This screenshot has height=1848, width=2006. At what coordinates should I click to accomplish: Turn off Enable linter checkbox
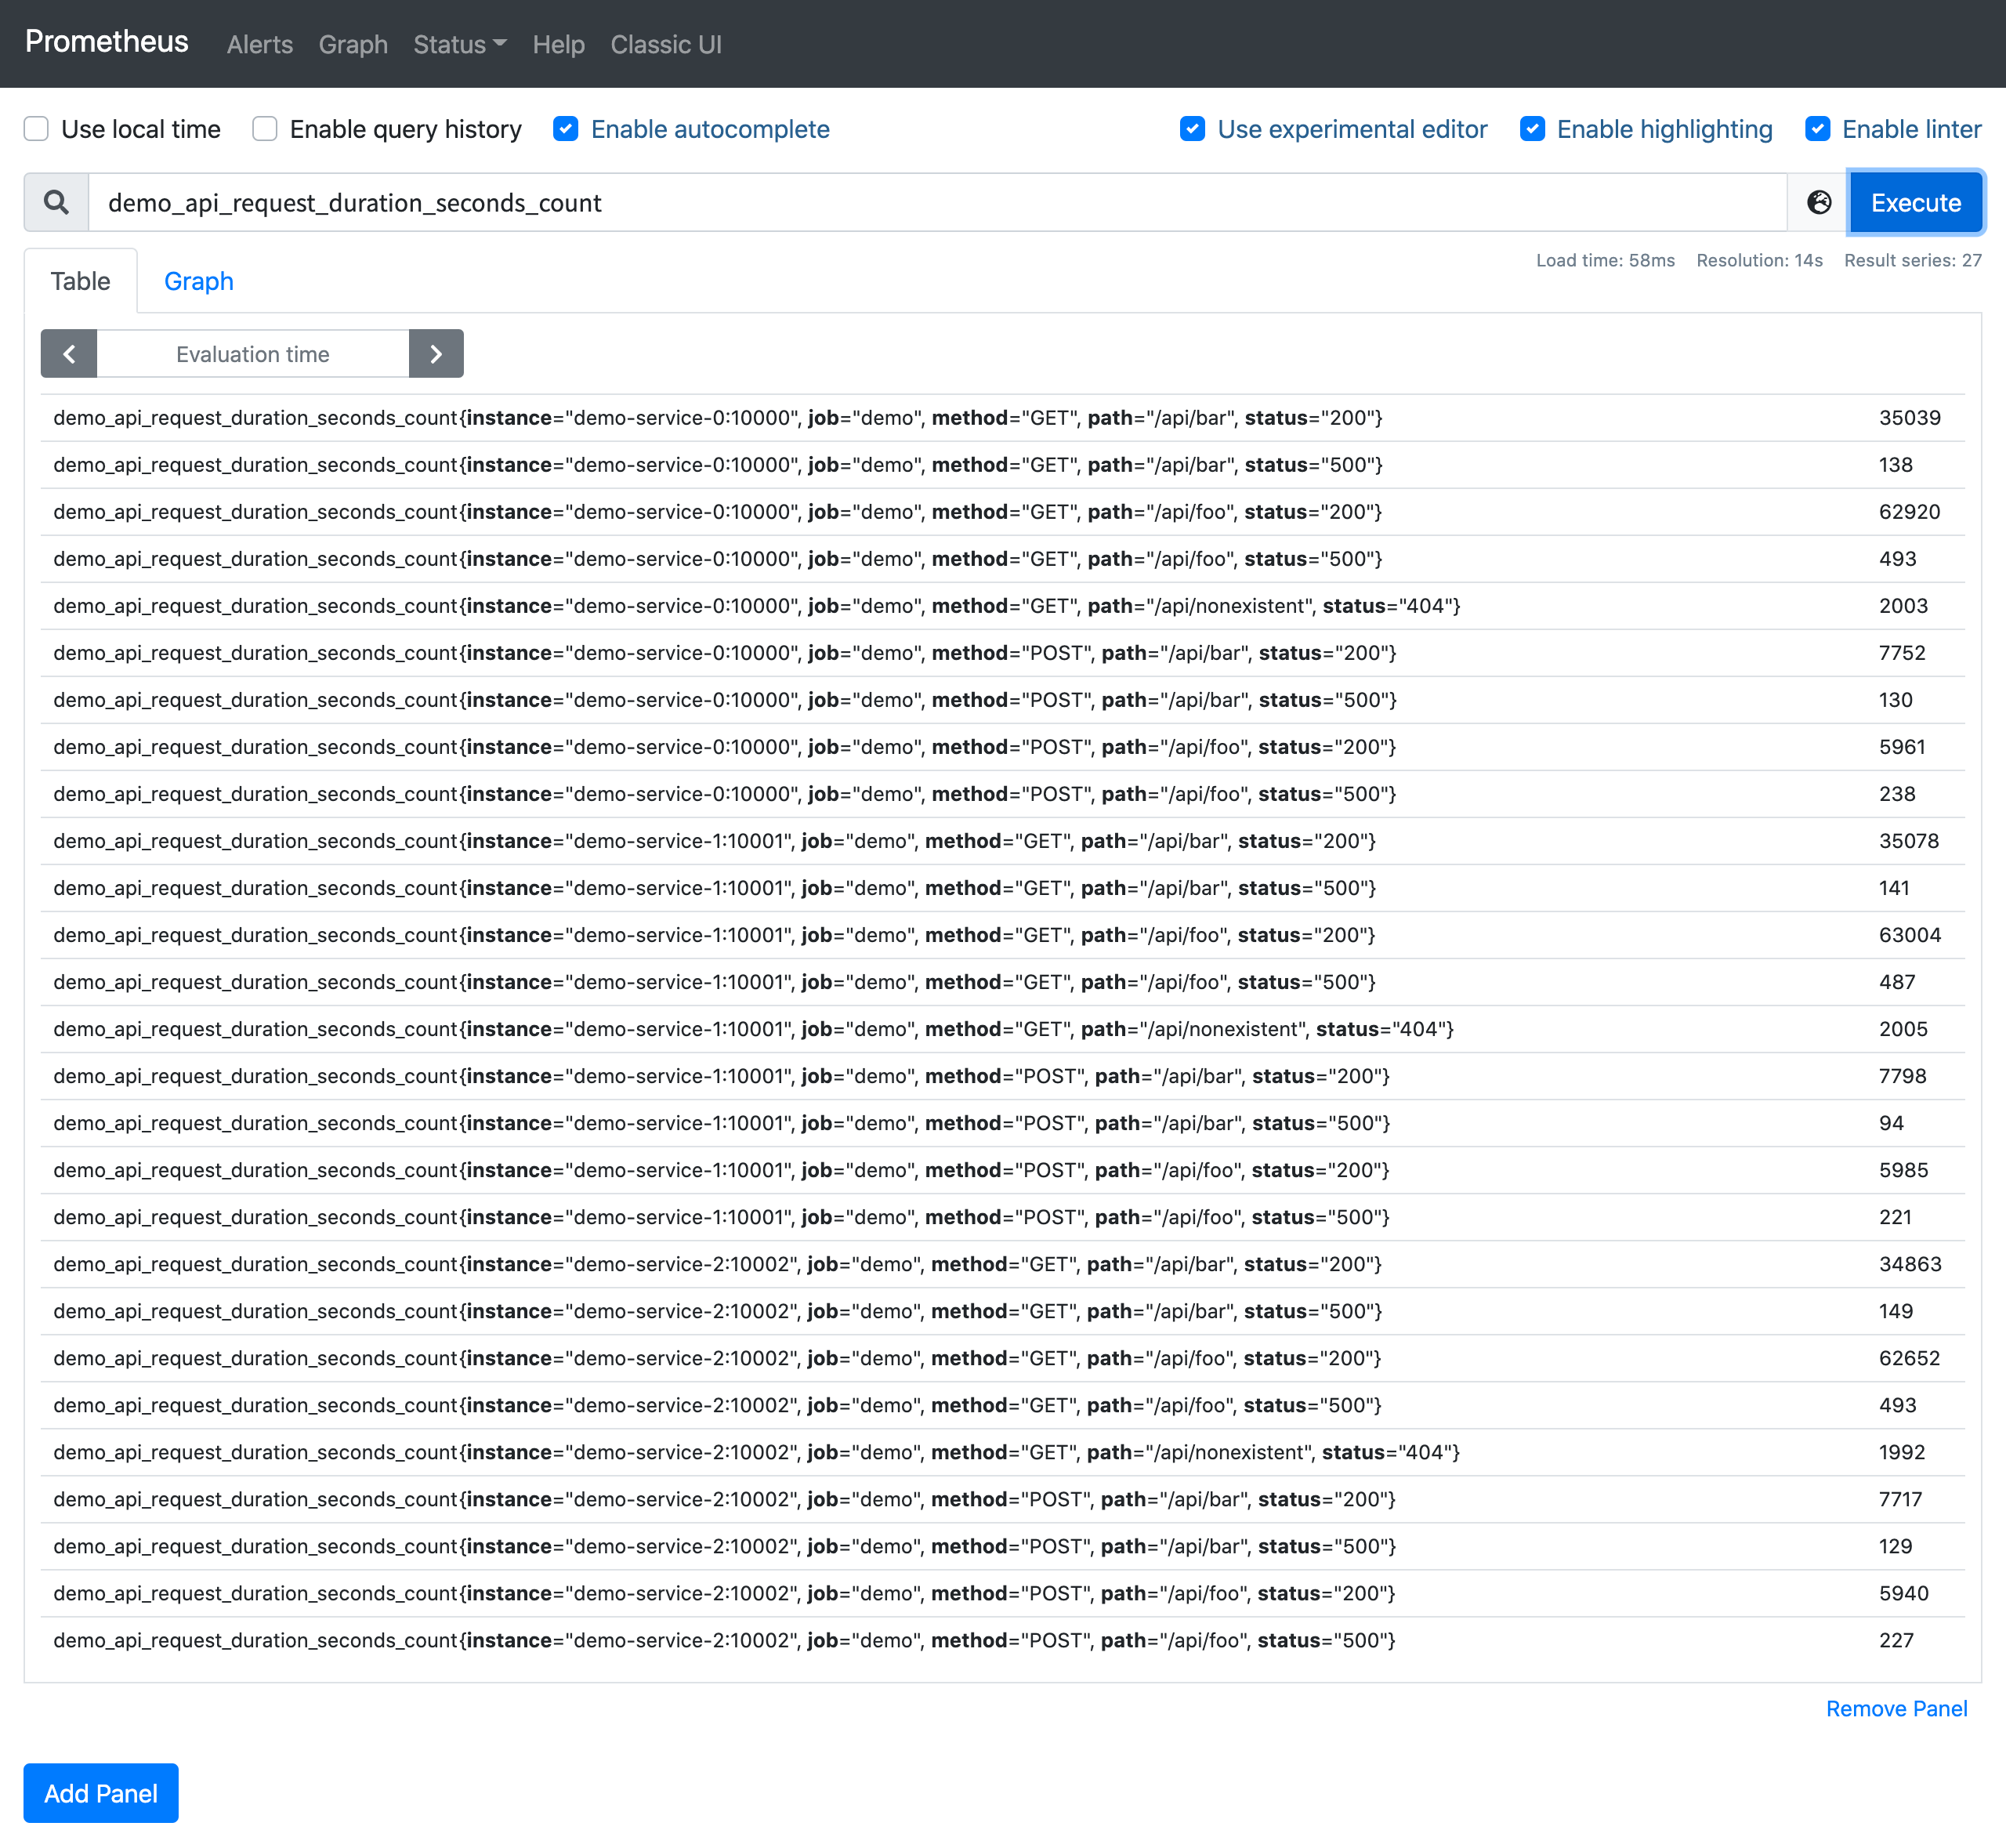click(x=1818, y=129)
